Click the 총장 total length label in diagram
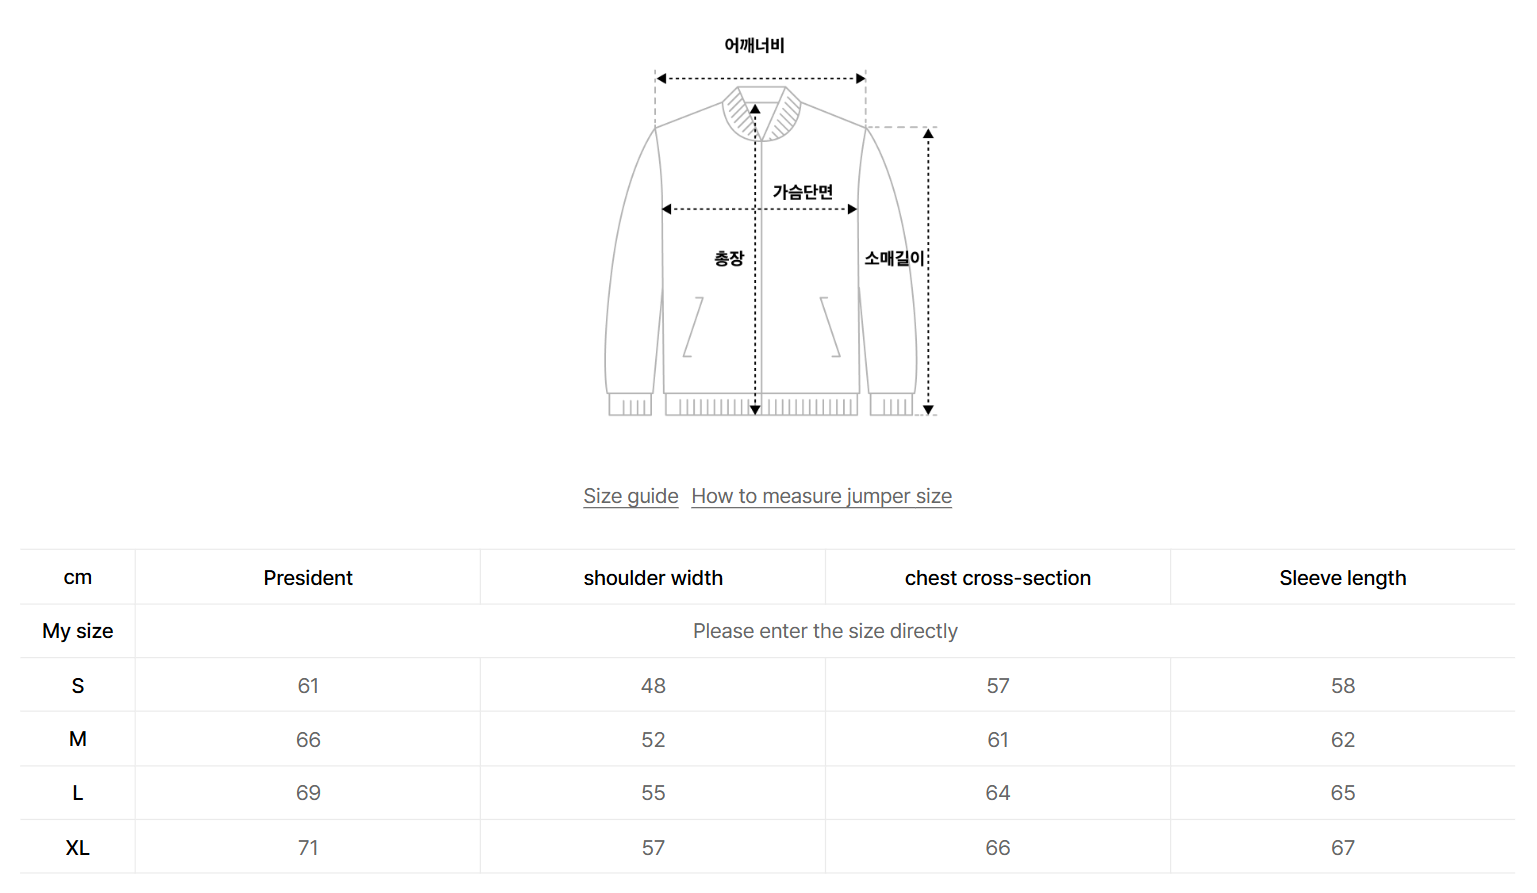This screenshot has width=1537, height=893. (729, 258)
